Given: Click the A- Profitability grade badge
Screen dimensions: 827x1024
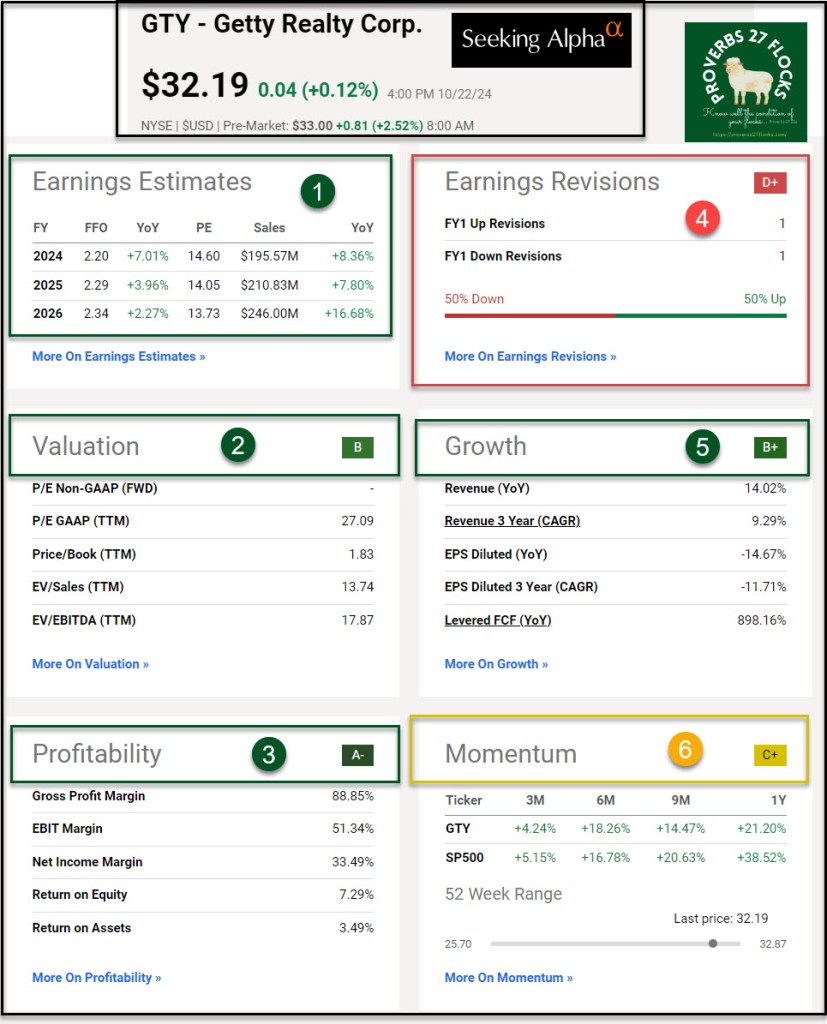Looking at the screenshot, I should [357, 755].
